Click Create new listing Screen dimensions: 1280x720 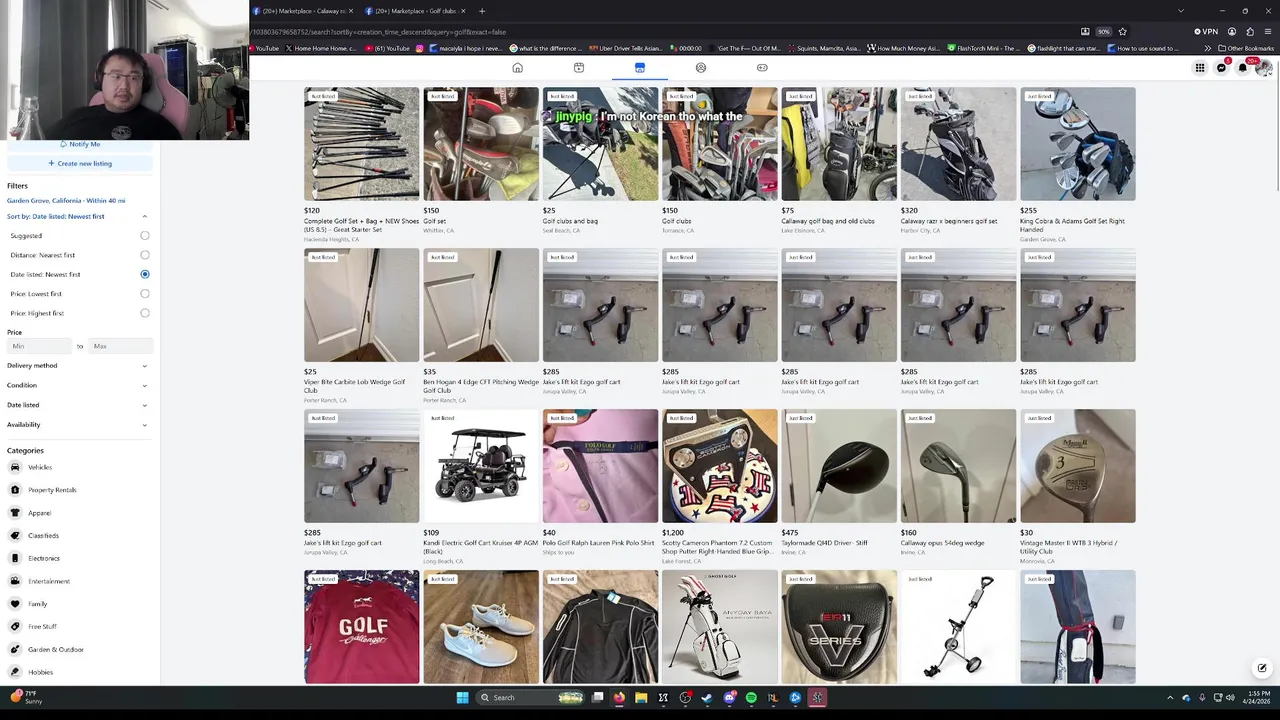80,163
